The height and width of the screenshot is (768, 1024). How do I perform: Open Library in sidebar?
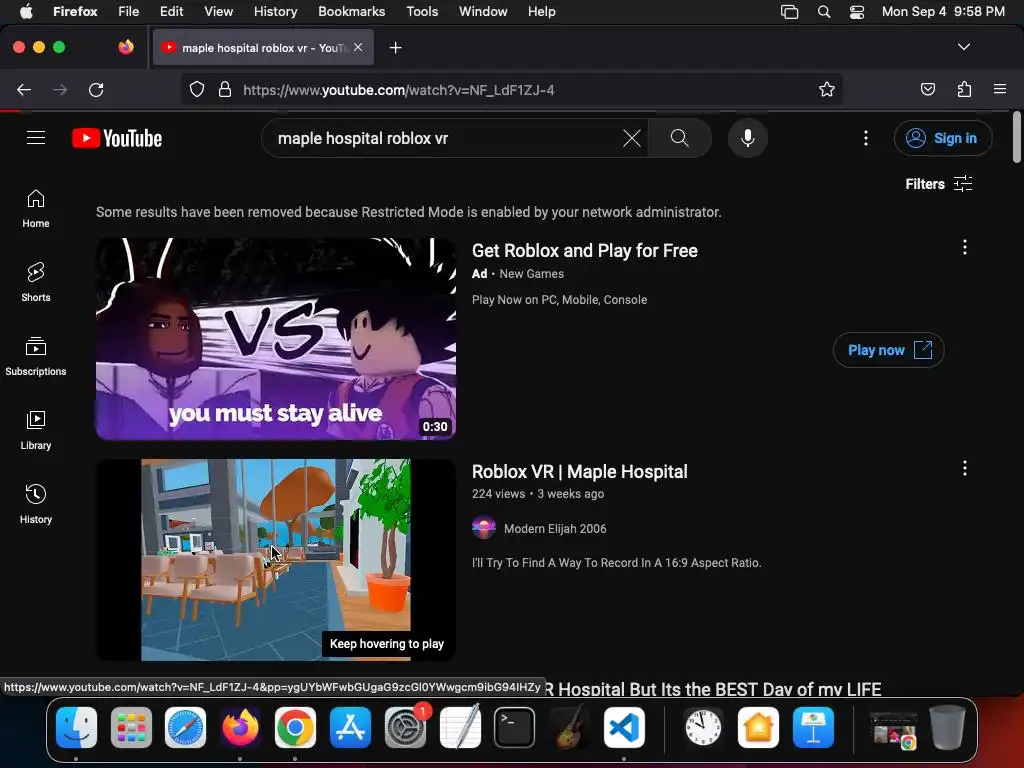pyautogui.click(x=36, y=431)
